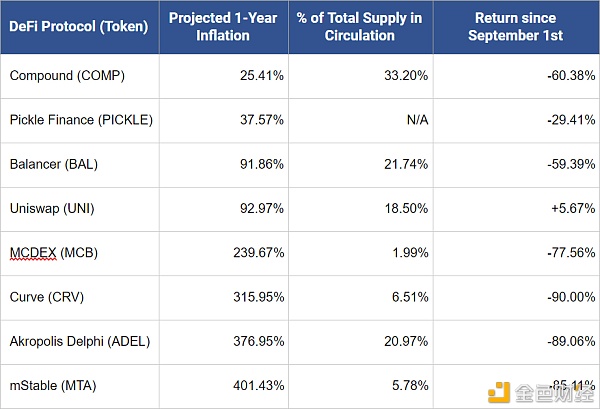Select the N/A circulation cell
The width and height of the screenshot is (600, 409).
pos(360,120)
